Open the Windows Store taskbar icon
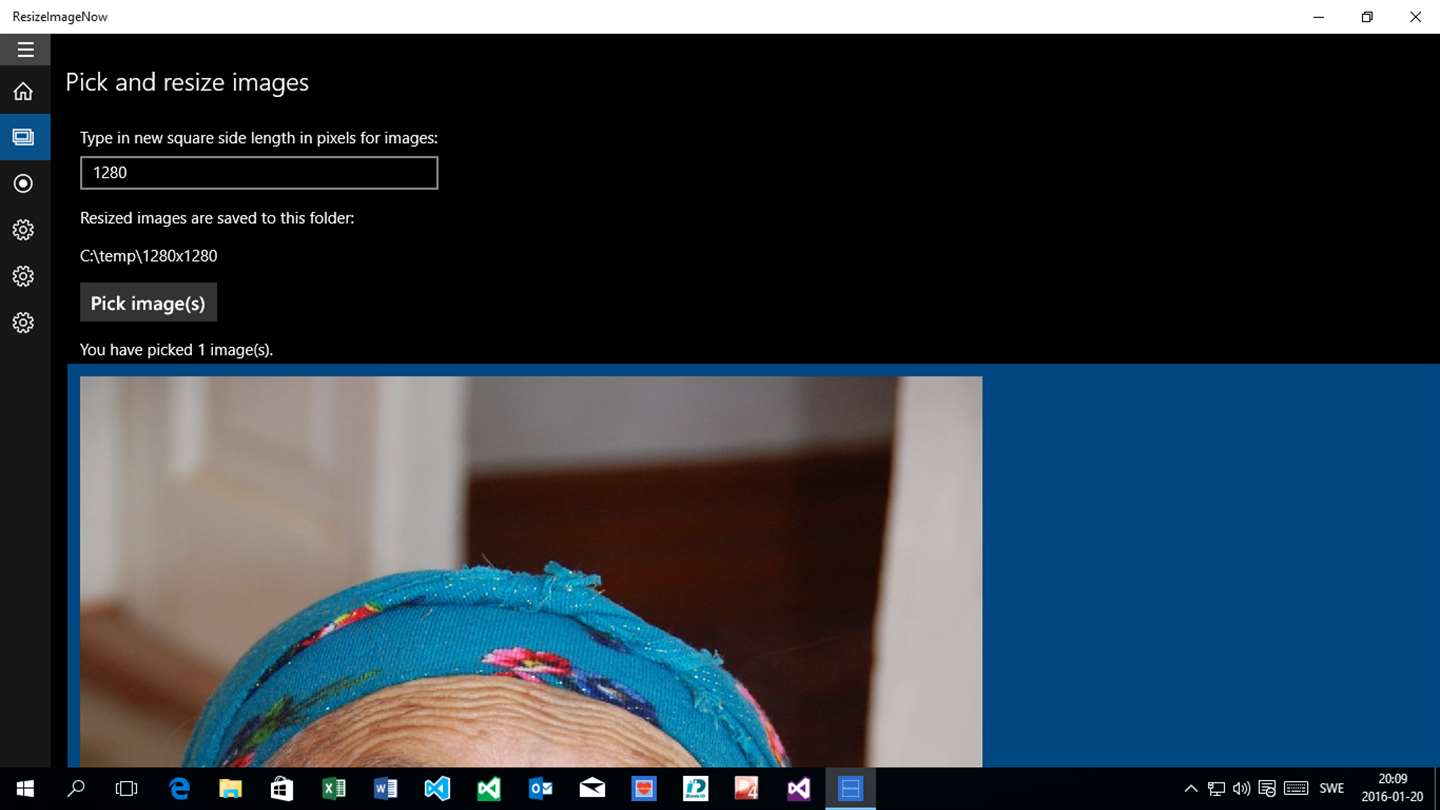Viewport: 1440px width, 810px height. [282, 789]
